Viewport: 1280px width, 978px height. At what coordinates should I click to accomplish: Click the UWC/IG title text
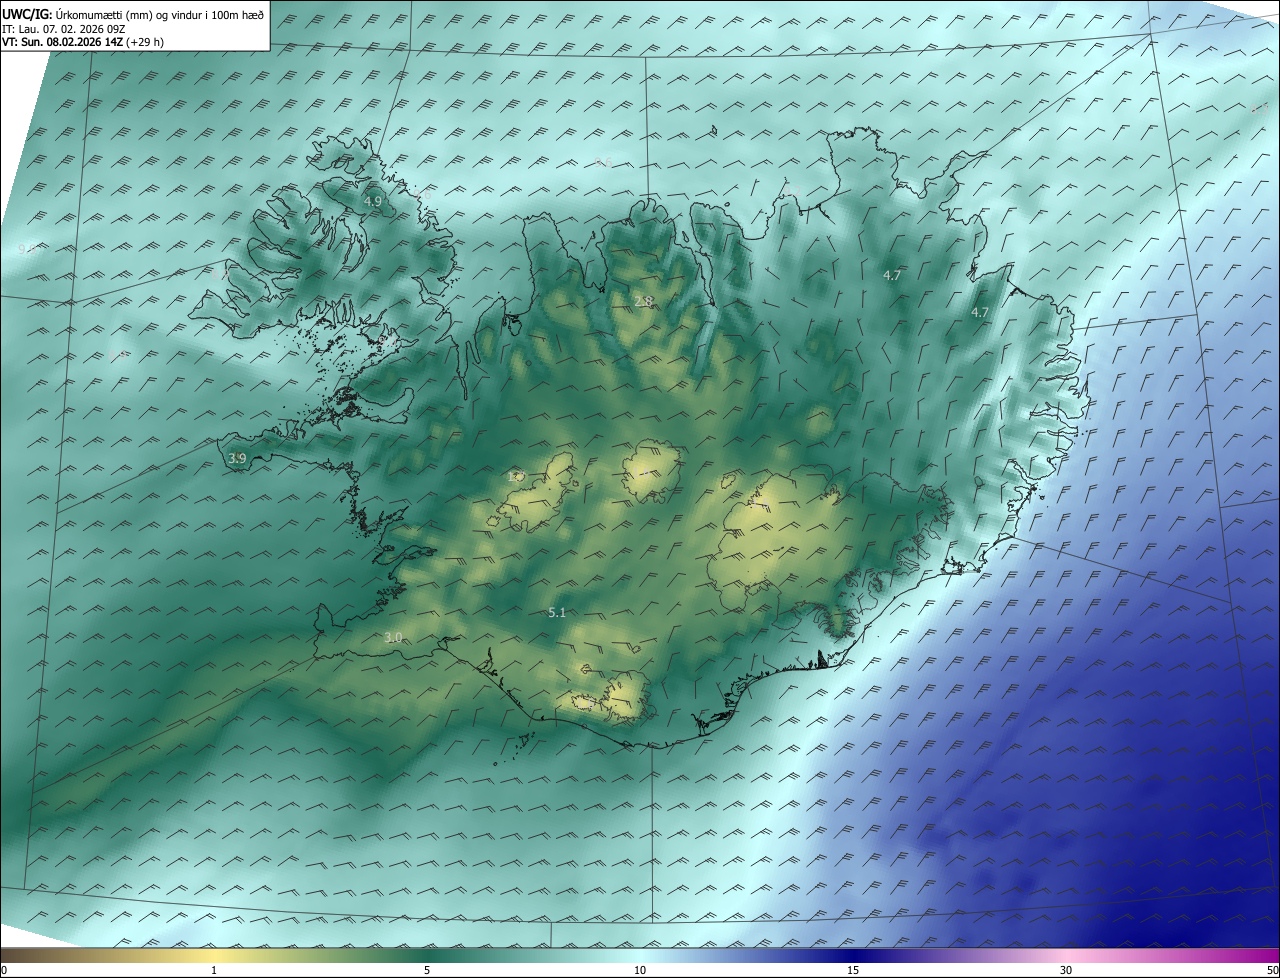pyautogui.click(x=27, y=13)
